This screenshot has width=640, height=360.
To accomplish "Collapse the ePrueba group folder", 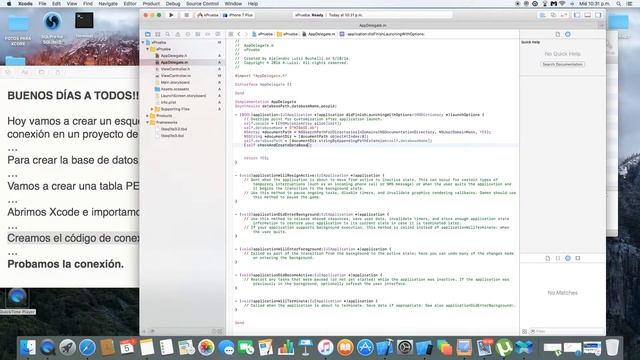I will click(148, 49).
